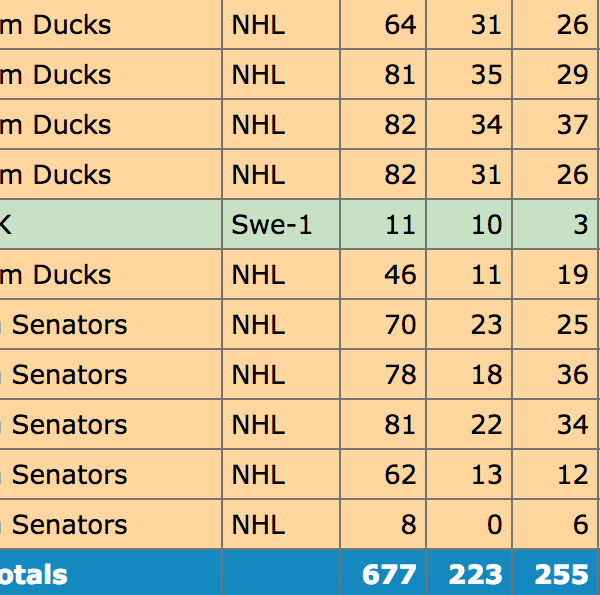The image size is (600, 595).
Task: Click the cell containing 46
Action: 400,275
